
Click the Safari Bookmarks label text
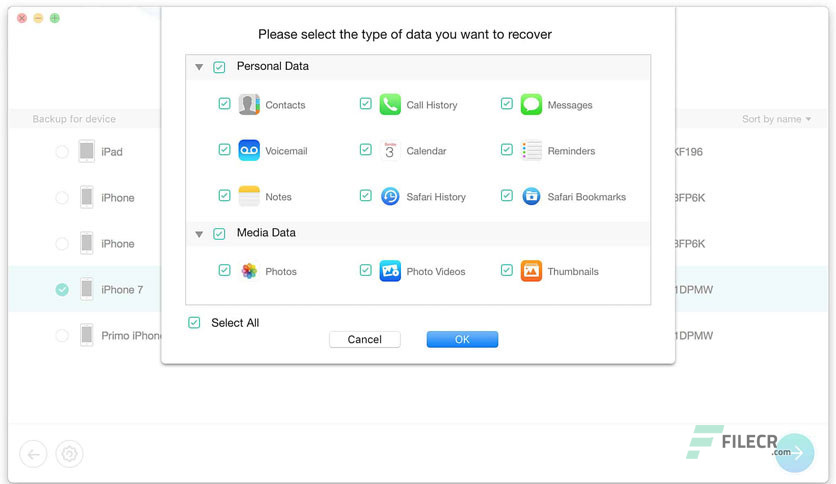coord(586,197)
